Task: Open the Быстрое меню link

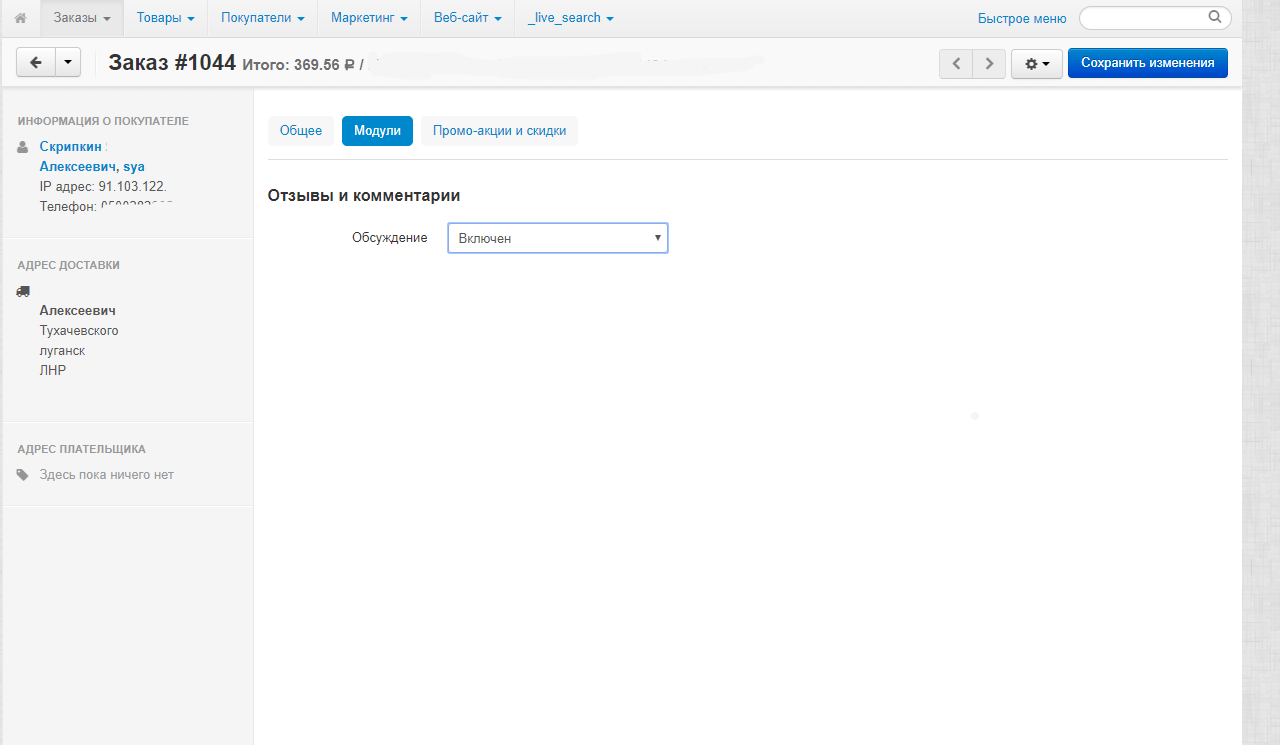Action: pyautogui.click(x=1021, y=18)
